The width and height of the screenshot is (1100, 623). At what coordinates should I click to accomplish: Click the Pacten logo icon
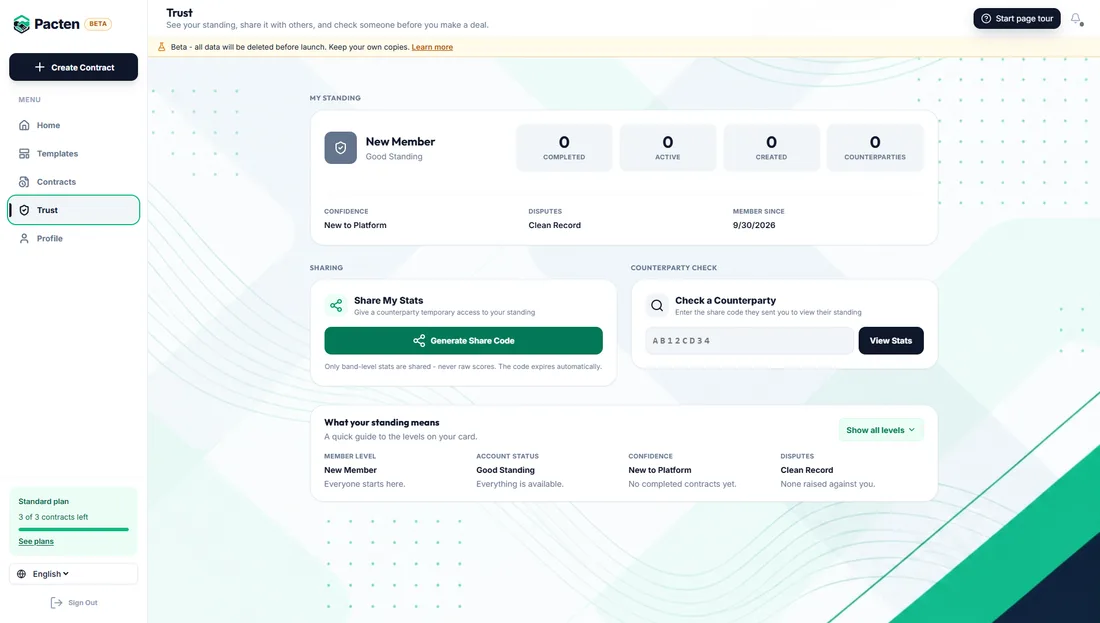pos(22,24)
